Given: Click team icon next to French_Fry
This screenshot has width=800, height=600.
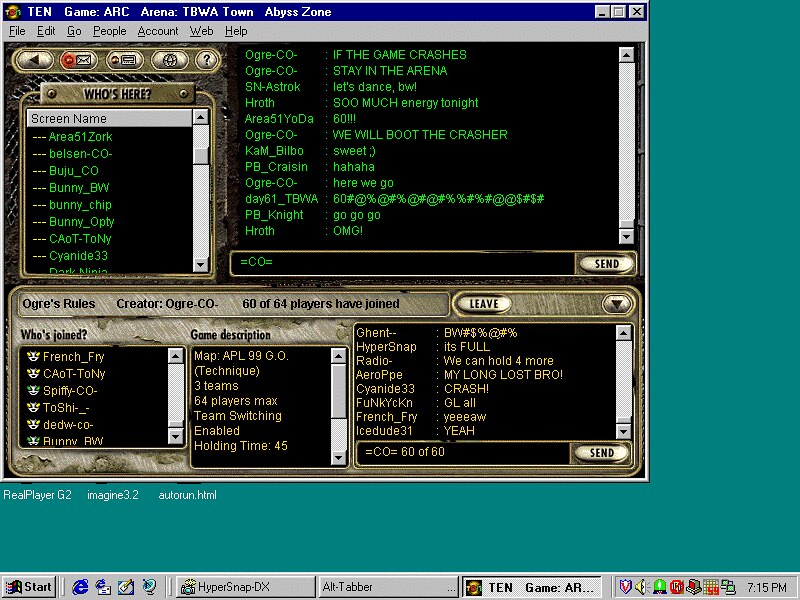Looking at the screenshot, I should point(33,357).
